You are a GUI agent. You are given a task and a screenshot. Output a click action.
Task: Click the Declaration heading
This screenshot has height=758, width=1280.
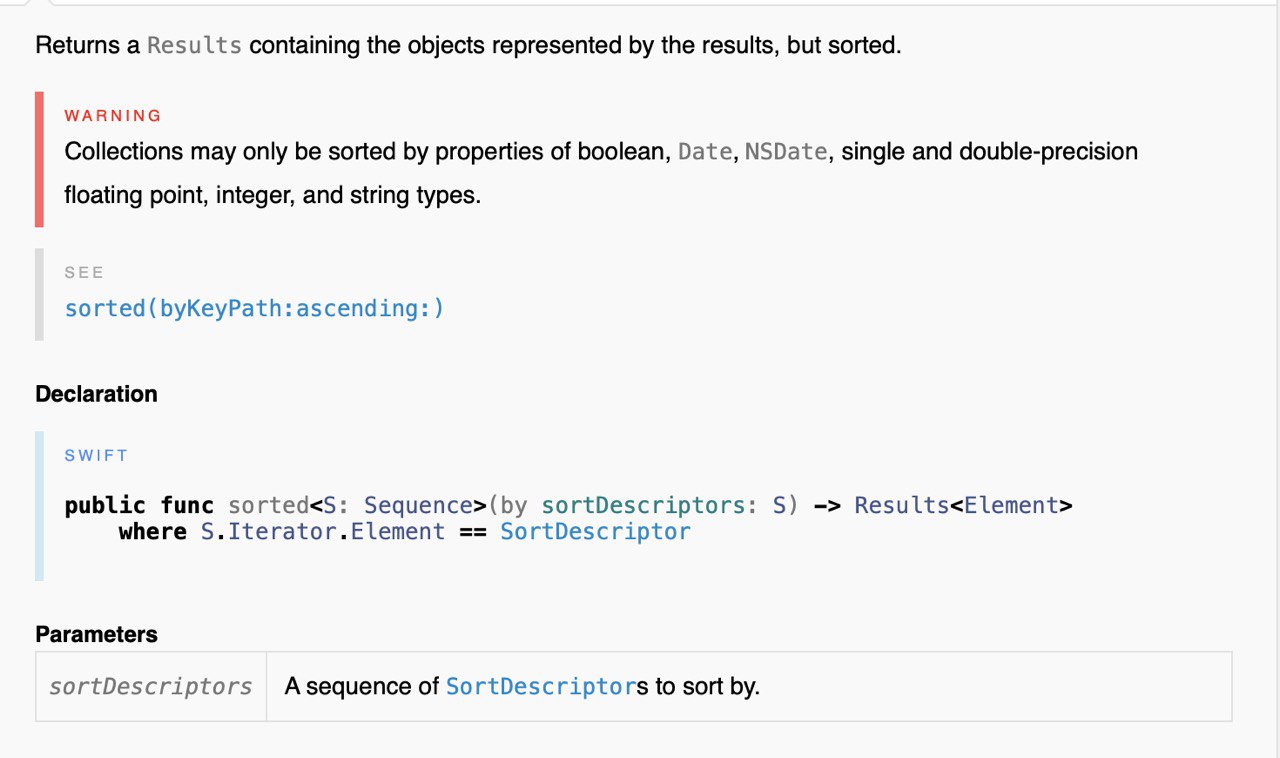[x=96, y=394]
